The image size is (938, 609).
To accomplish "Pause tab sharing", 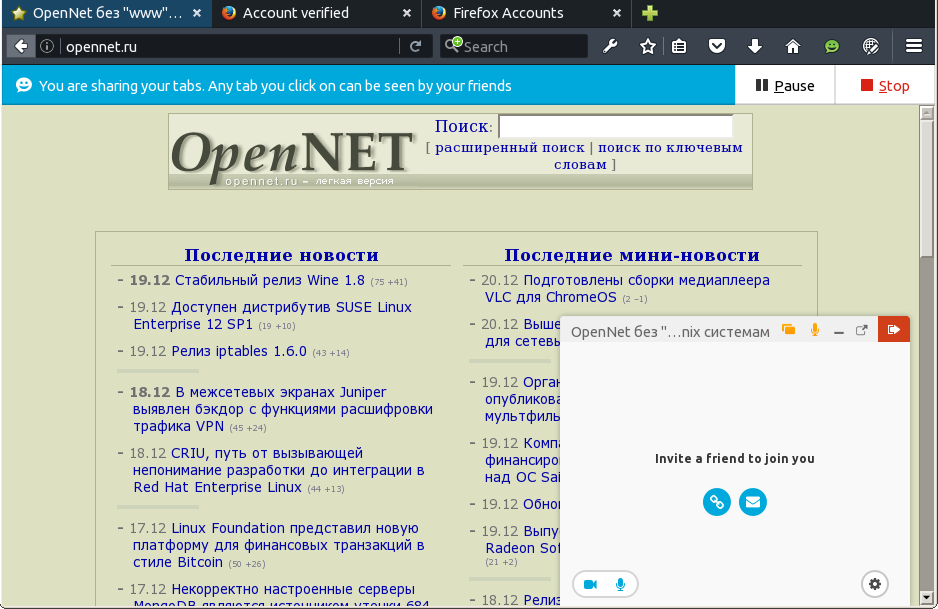I will pos(785,86).
